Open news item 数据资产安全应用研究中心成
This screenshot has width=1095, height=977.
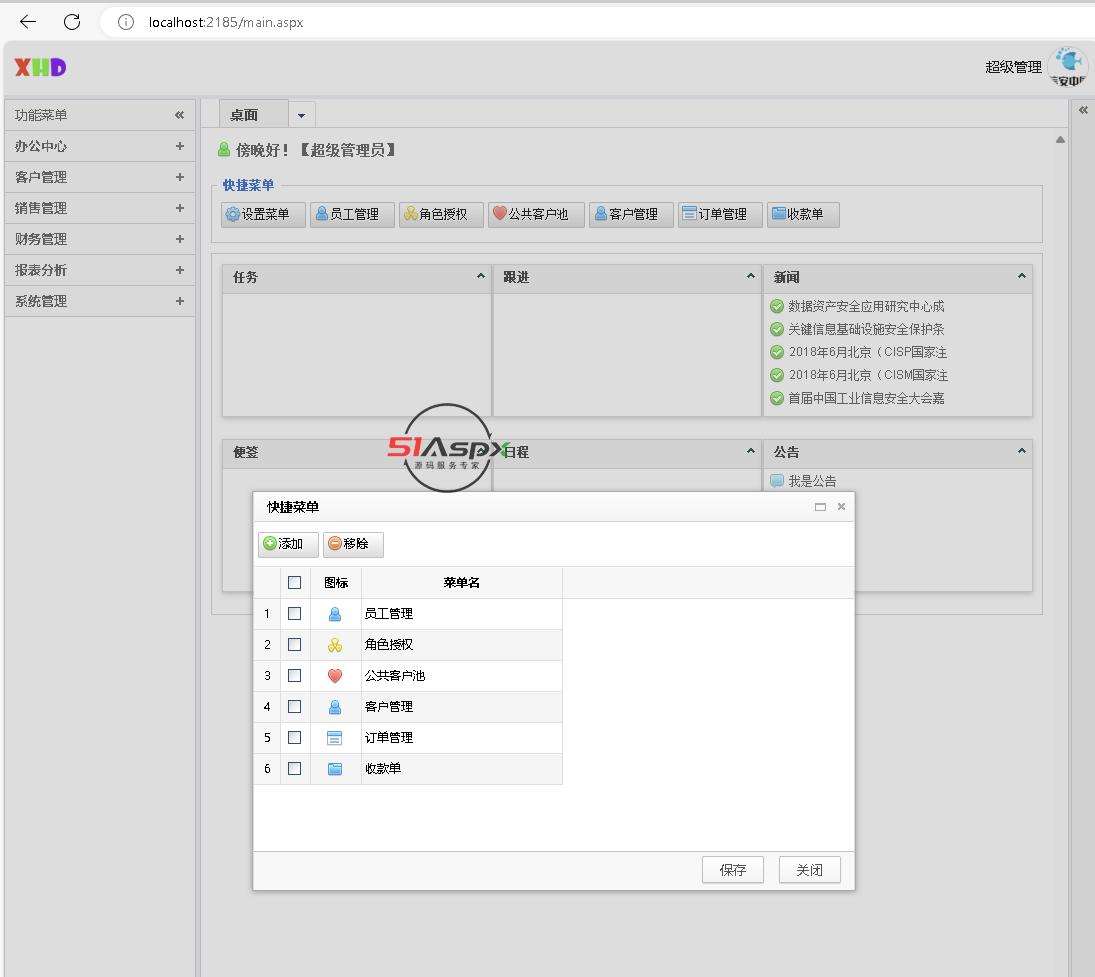pos(865,307)
